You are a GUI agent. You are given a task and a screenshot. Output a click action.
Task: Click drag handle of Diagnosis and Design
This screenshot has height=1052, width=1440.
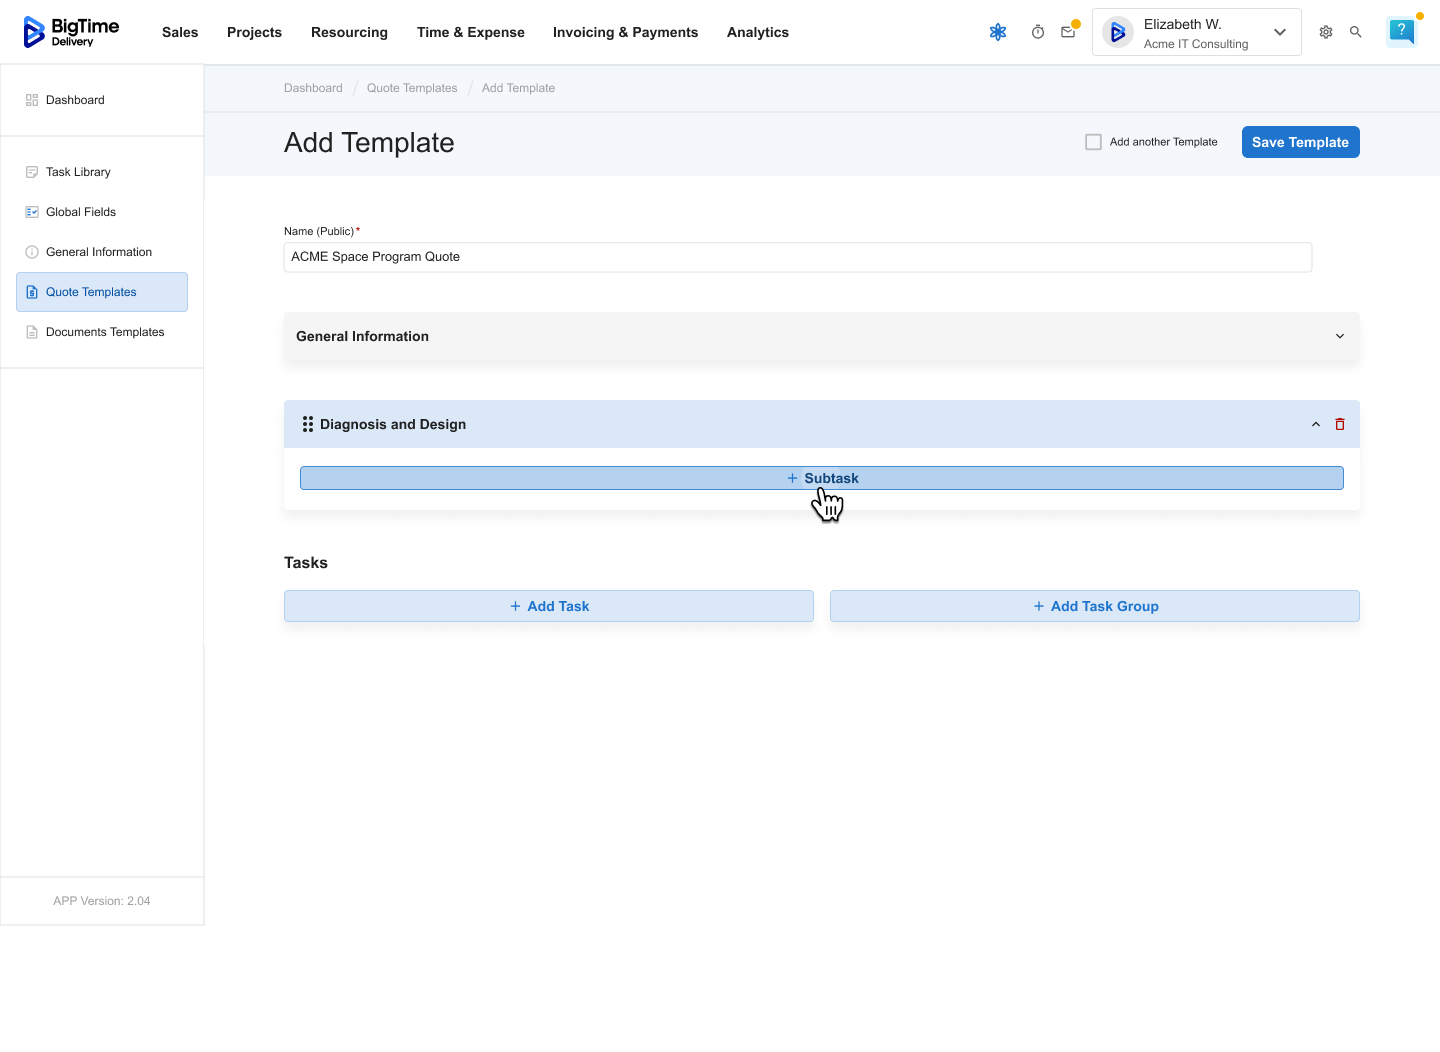308,424
